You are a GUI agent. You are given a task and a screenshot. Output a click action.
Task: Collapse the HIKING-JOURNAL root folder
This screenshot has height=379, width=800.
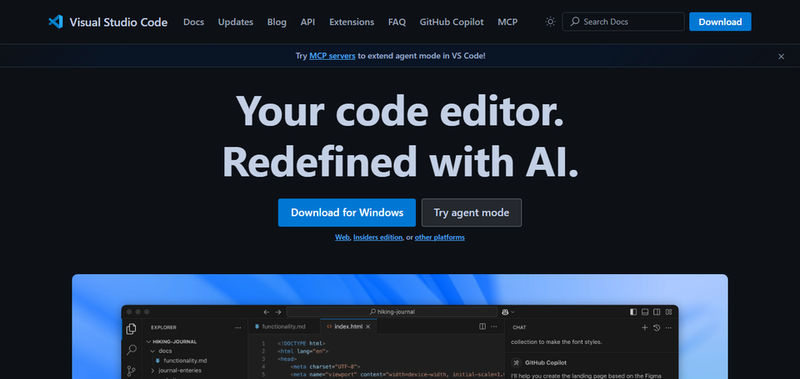[148, 342]
